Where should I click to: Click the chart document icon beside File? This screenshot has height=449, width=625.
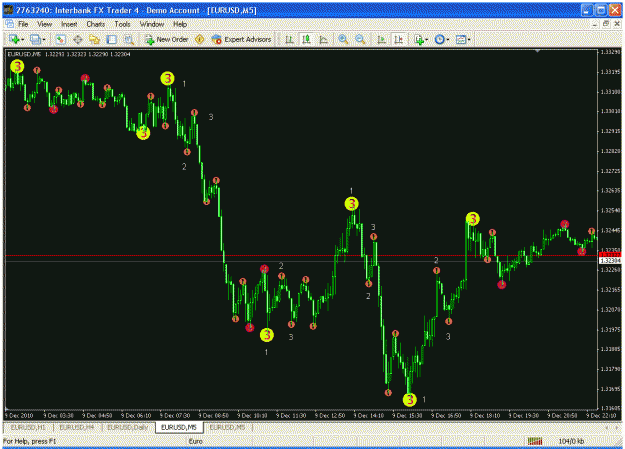click(9, 24)
